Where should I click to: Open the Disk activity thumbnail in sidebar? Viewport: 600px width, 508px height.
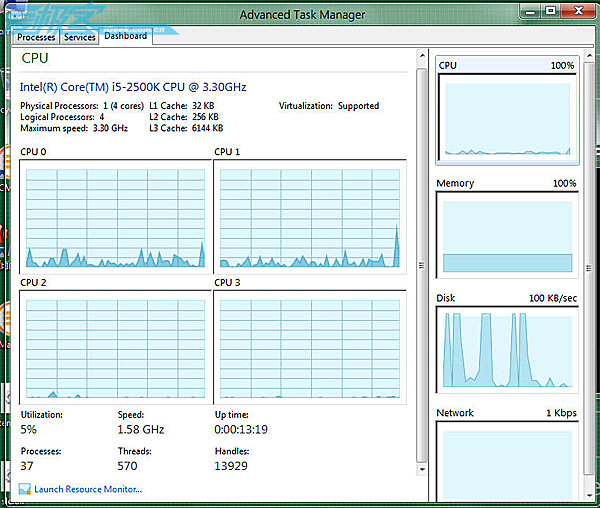click(x=506, y=346)
